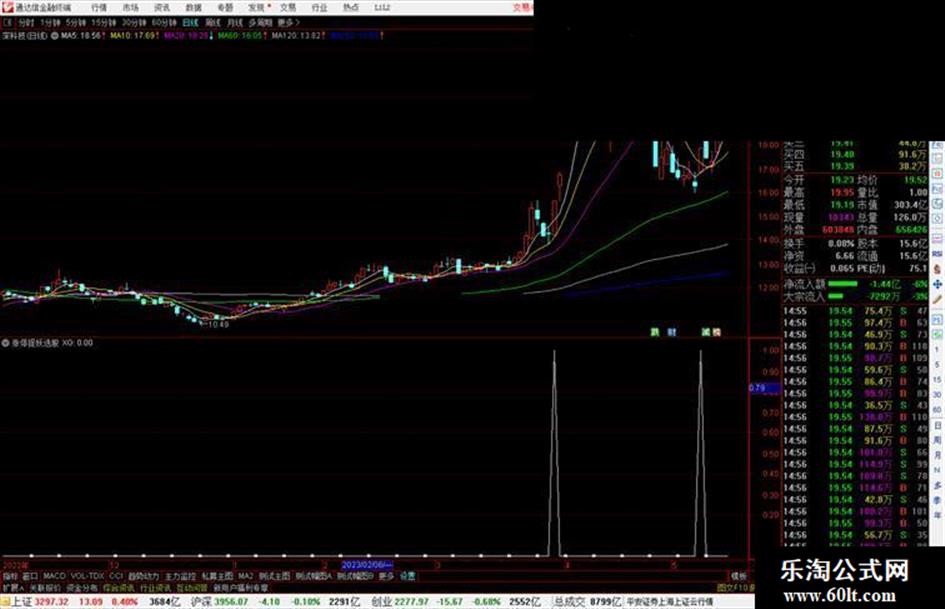This screenshot has width=945, height=609.
Task: Select the 日线 daily period tab
Action: coord(190,22)
